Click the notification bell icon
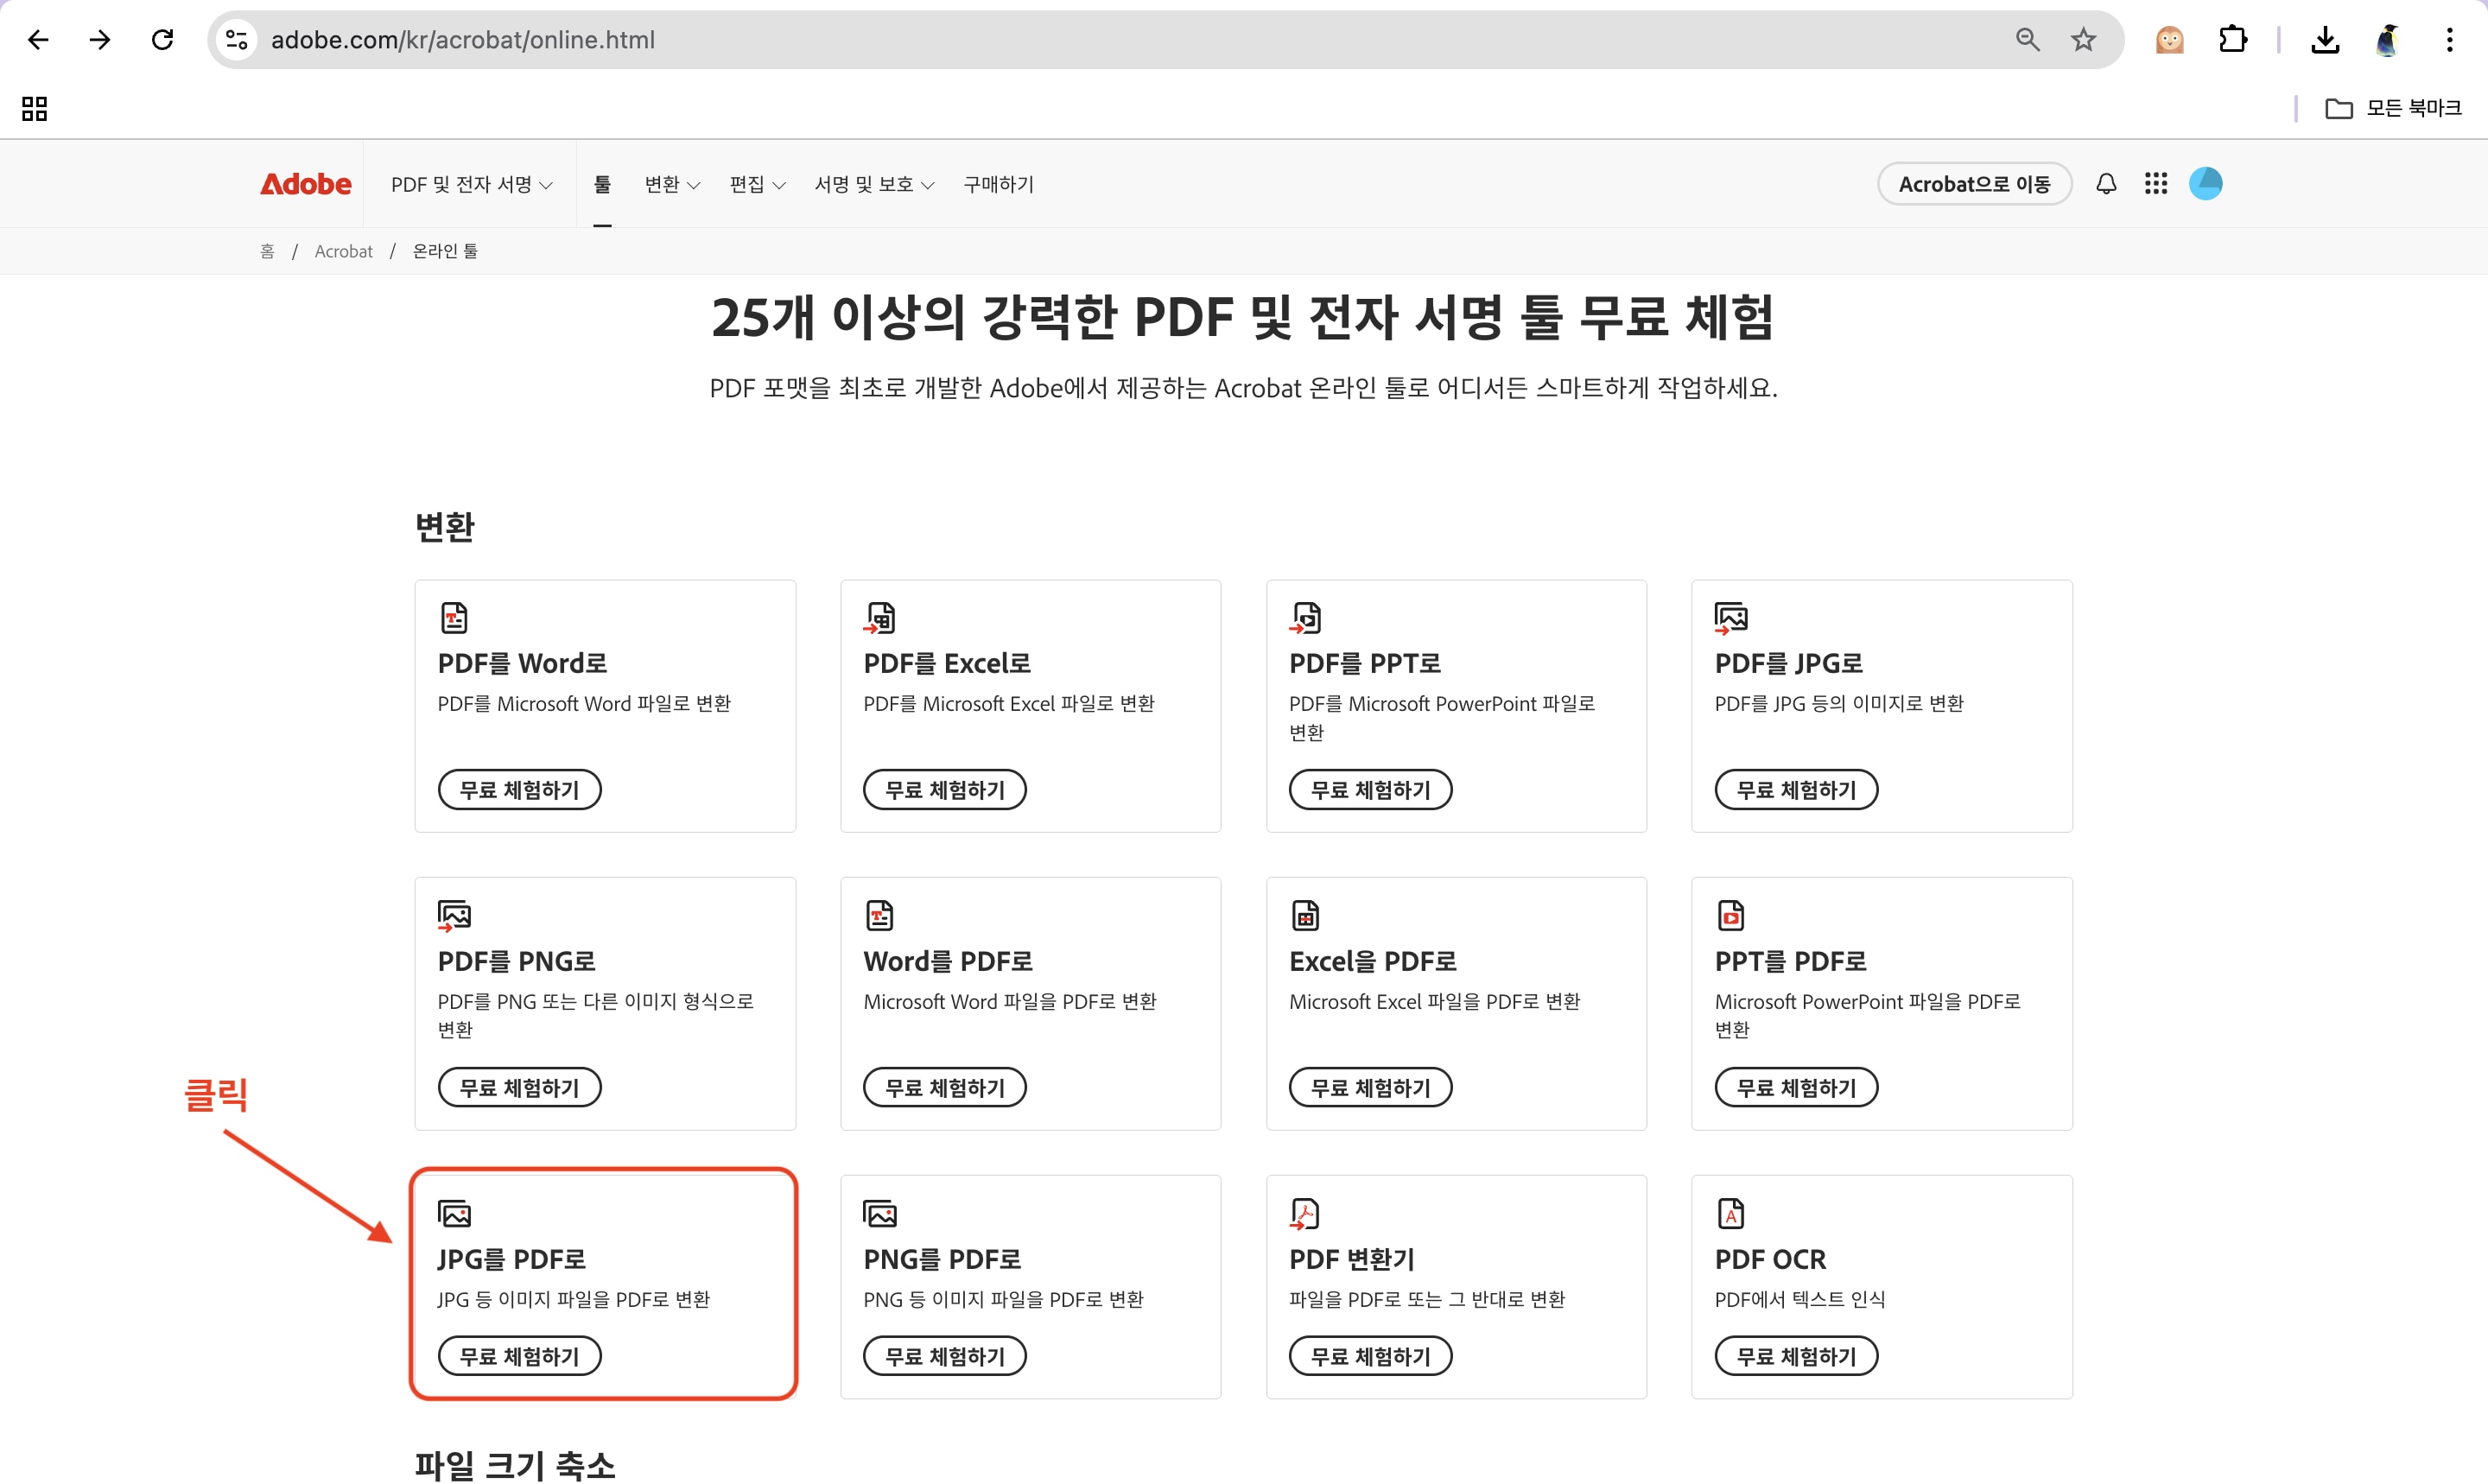 (2106, 184)
